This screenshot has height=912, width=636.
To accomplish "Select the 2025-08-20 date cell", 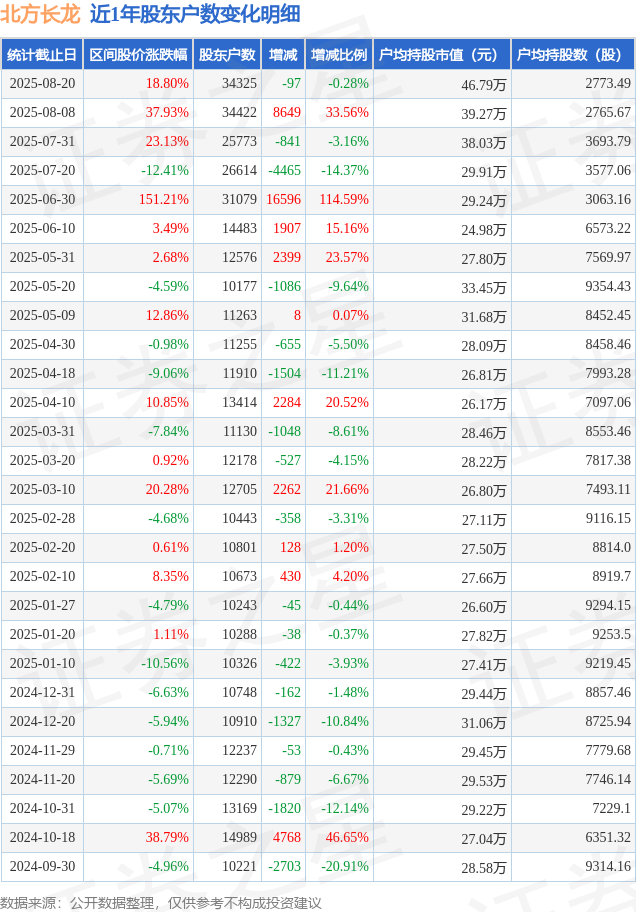I will pyautogui.click(x=42, y=83).
